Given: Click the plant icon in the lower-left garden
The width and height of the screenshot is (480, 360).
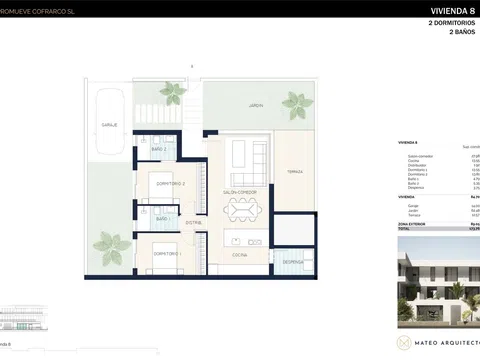Looking at the screenshot, I should (x=112, y=248).
